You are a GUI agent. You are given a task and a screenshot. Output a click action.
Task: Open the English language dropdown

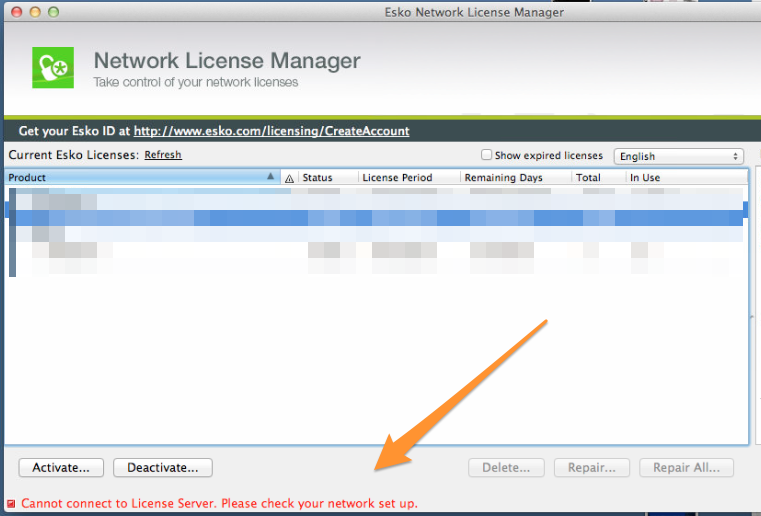[679, 156]
